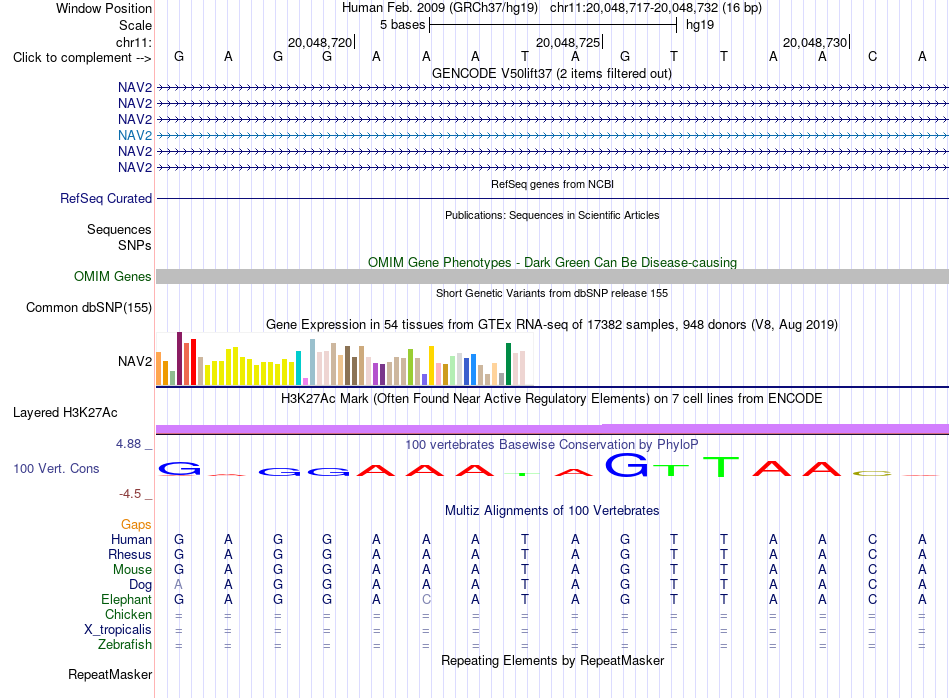This screenshot has width=950, height=698.
Task: Select the Dog alignment row label
Action: (140, 585)
